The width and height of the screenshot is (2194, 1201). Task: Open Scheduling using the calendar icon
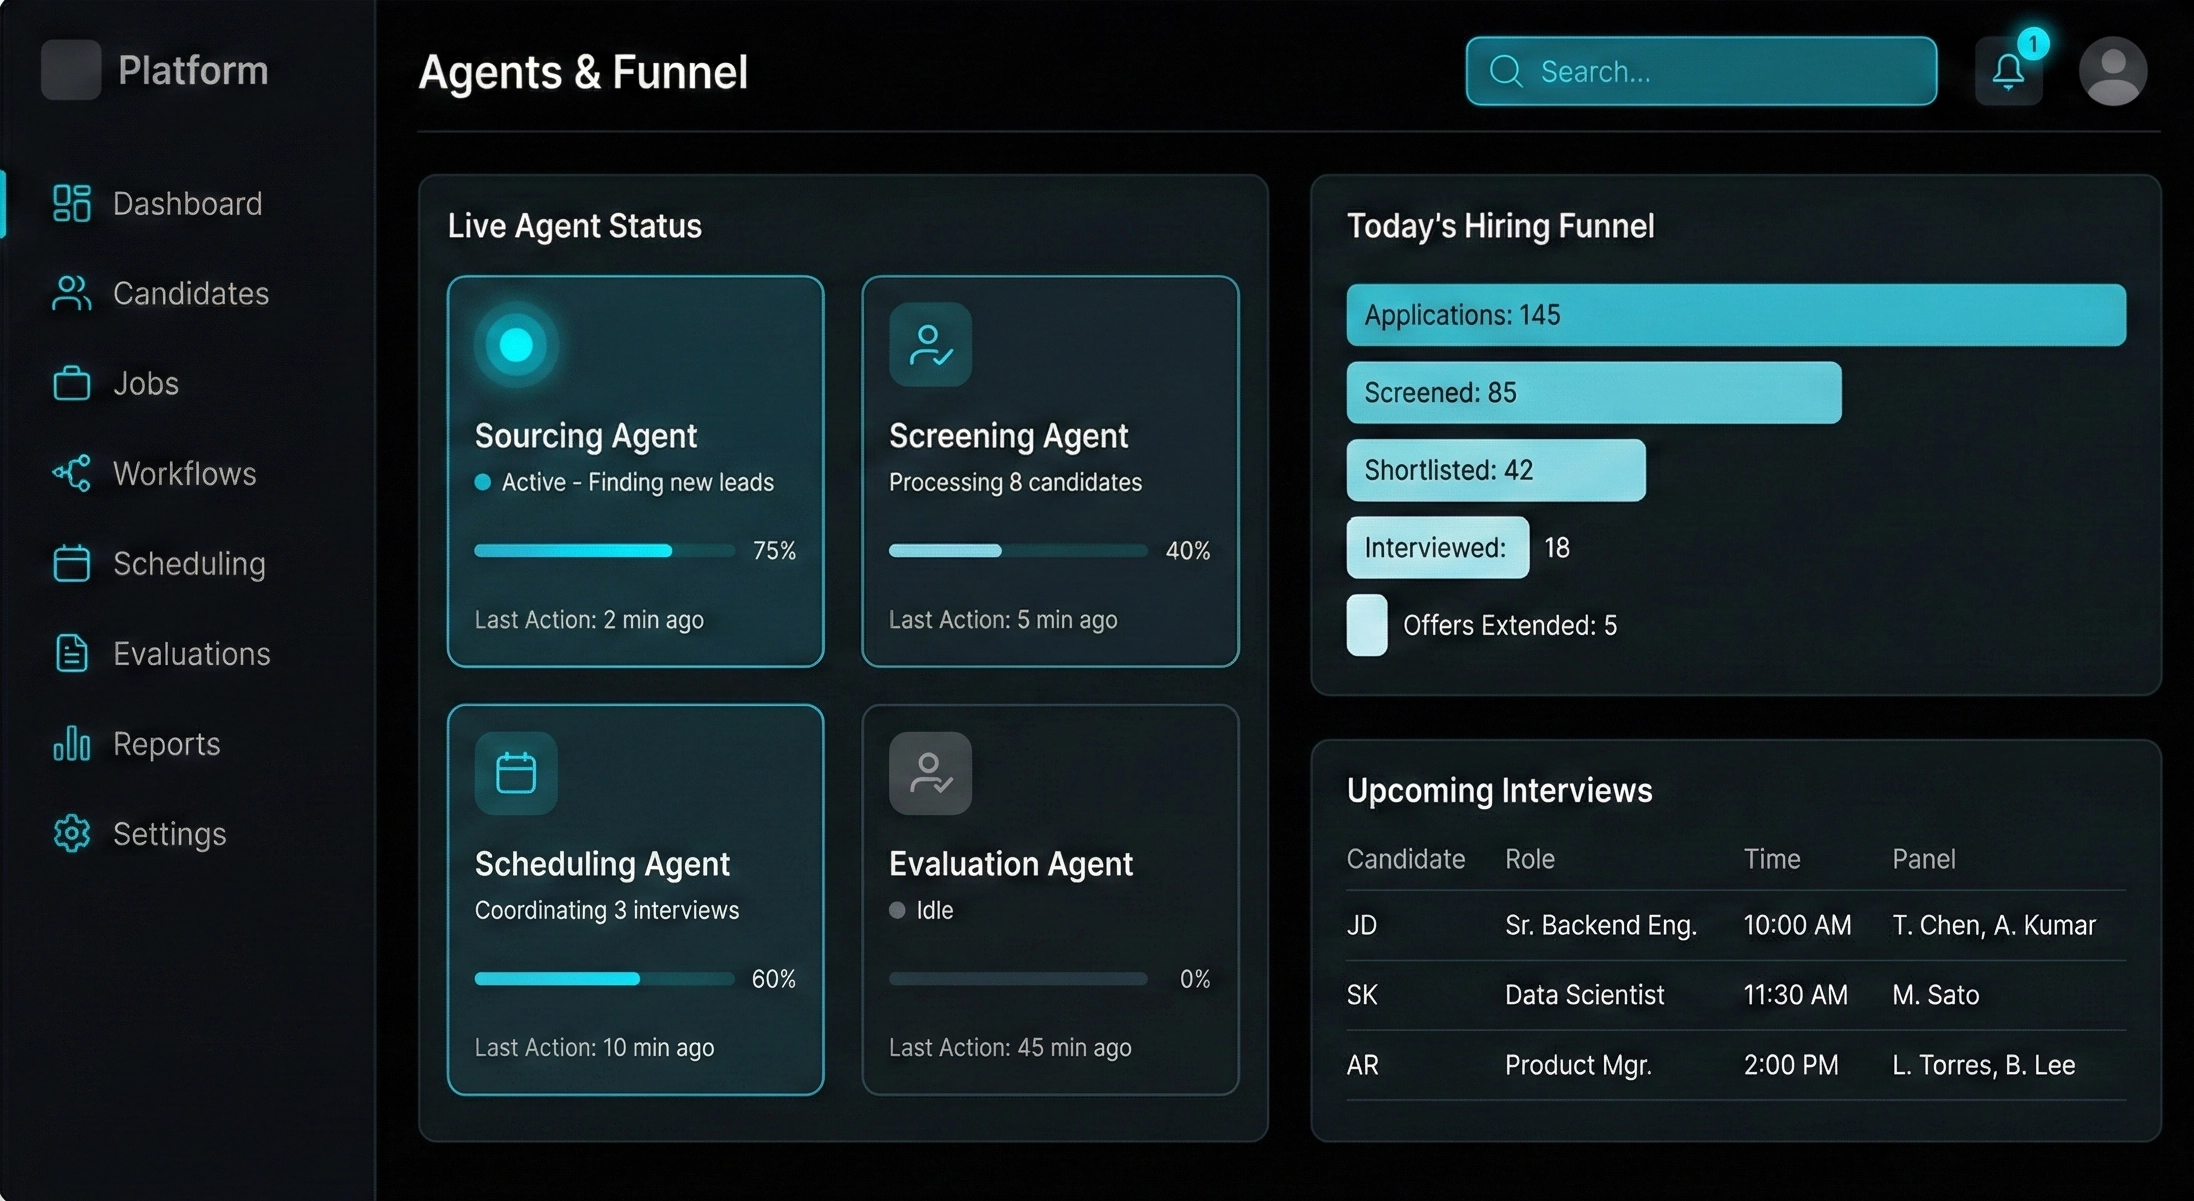click(x=70, y=563)
